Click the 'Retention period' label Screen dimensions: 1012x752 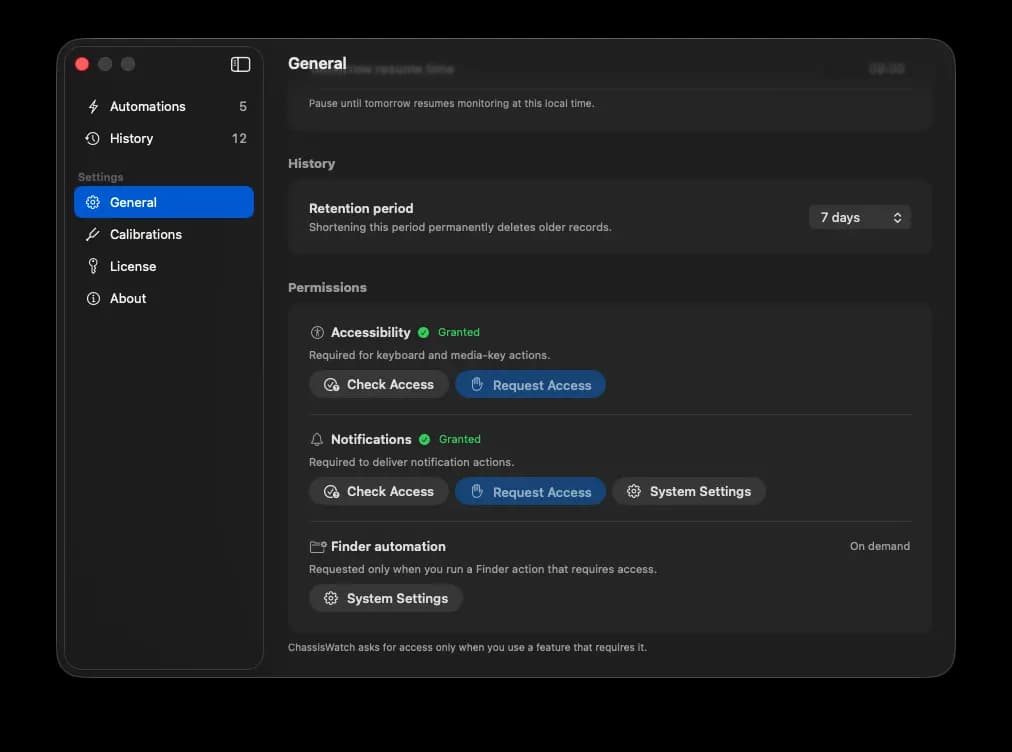[x=361, y=208]
